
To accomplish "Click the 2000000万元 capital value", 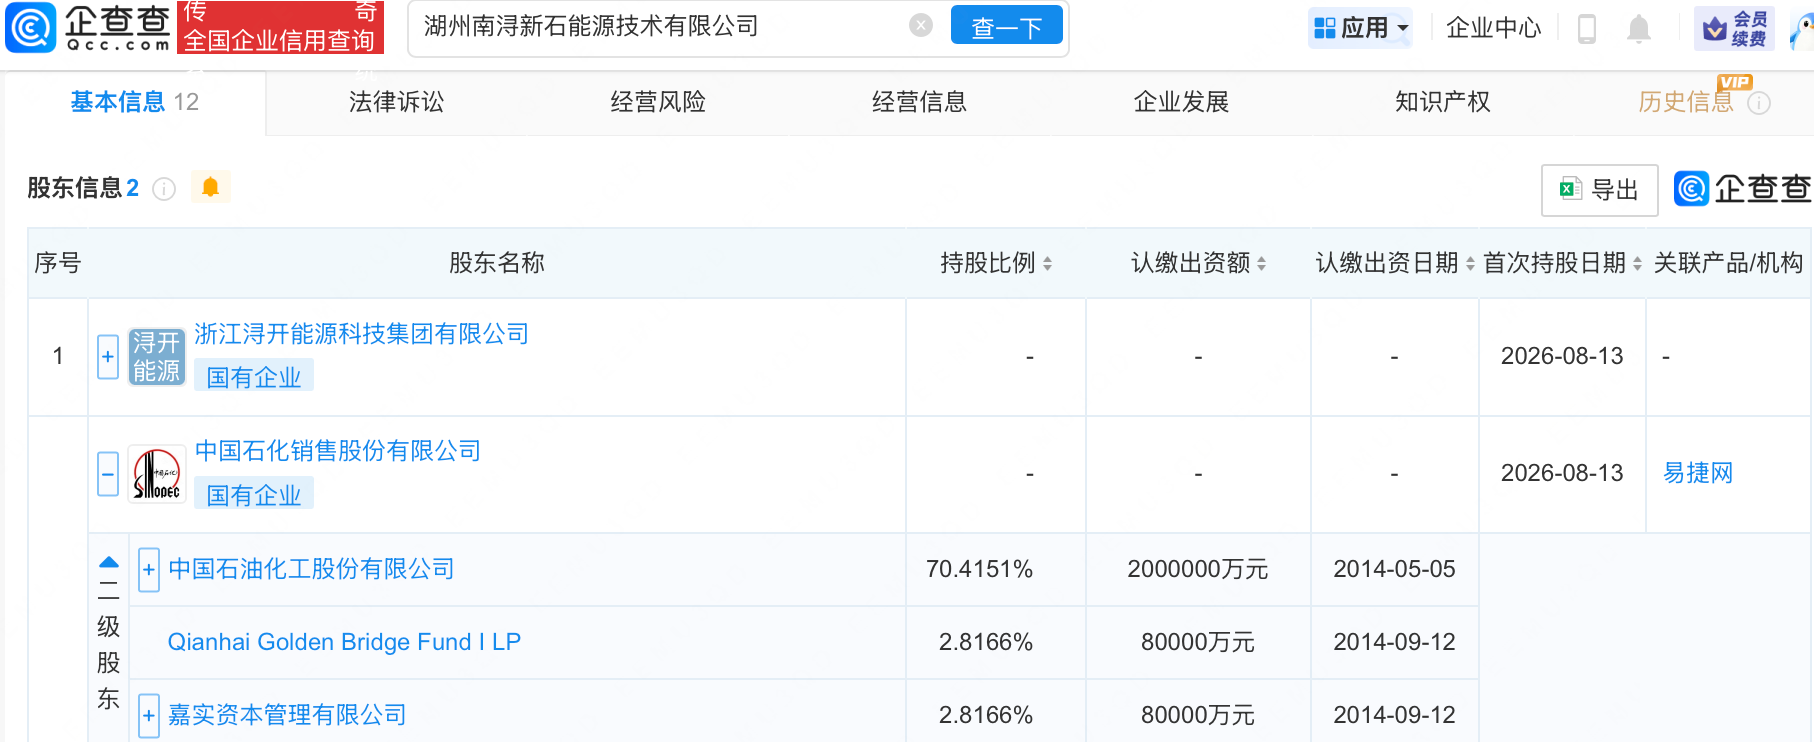I will coord(1198,569).
